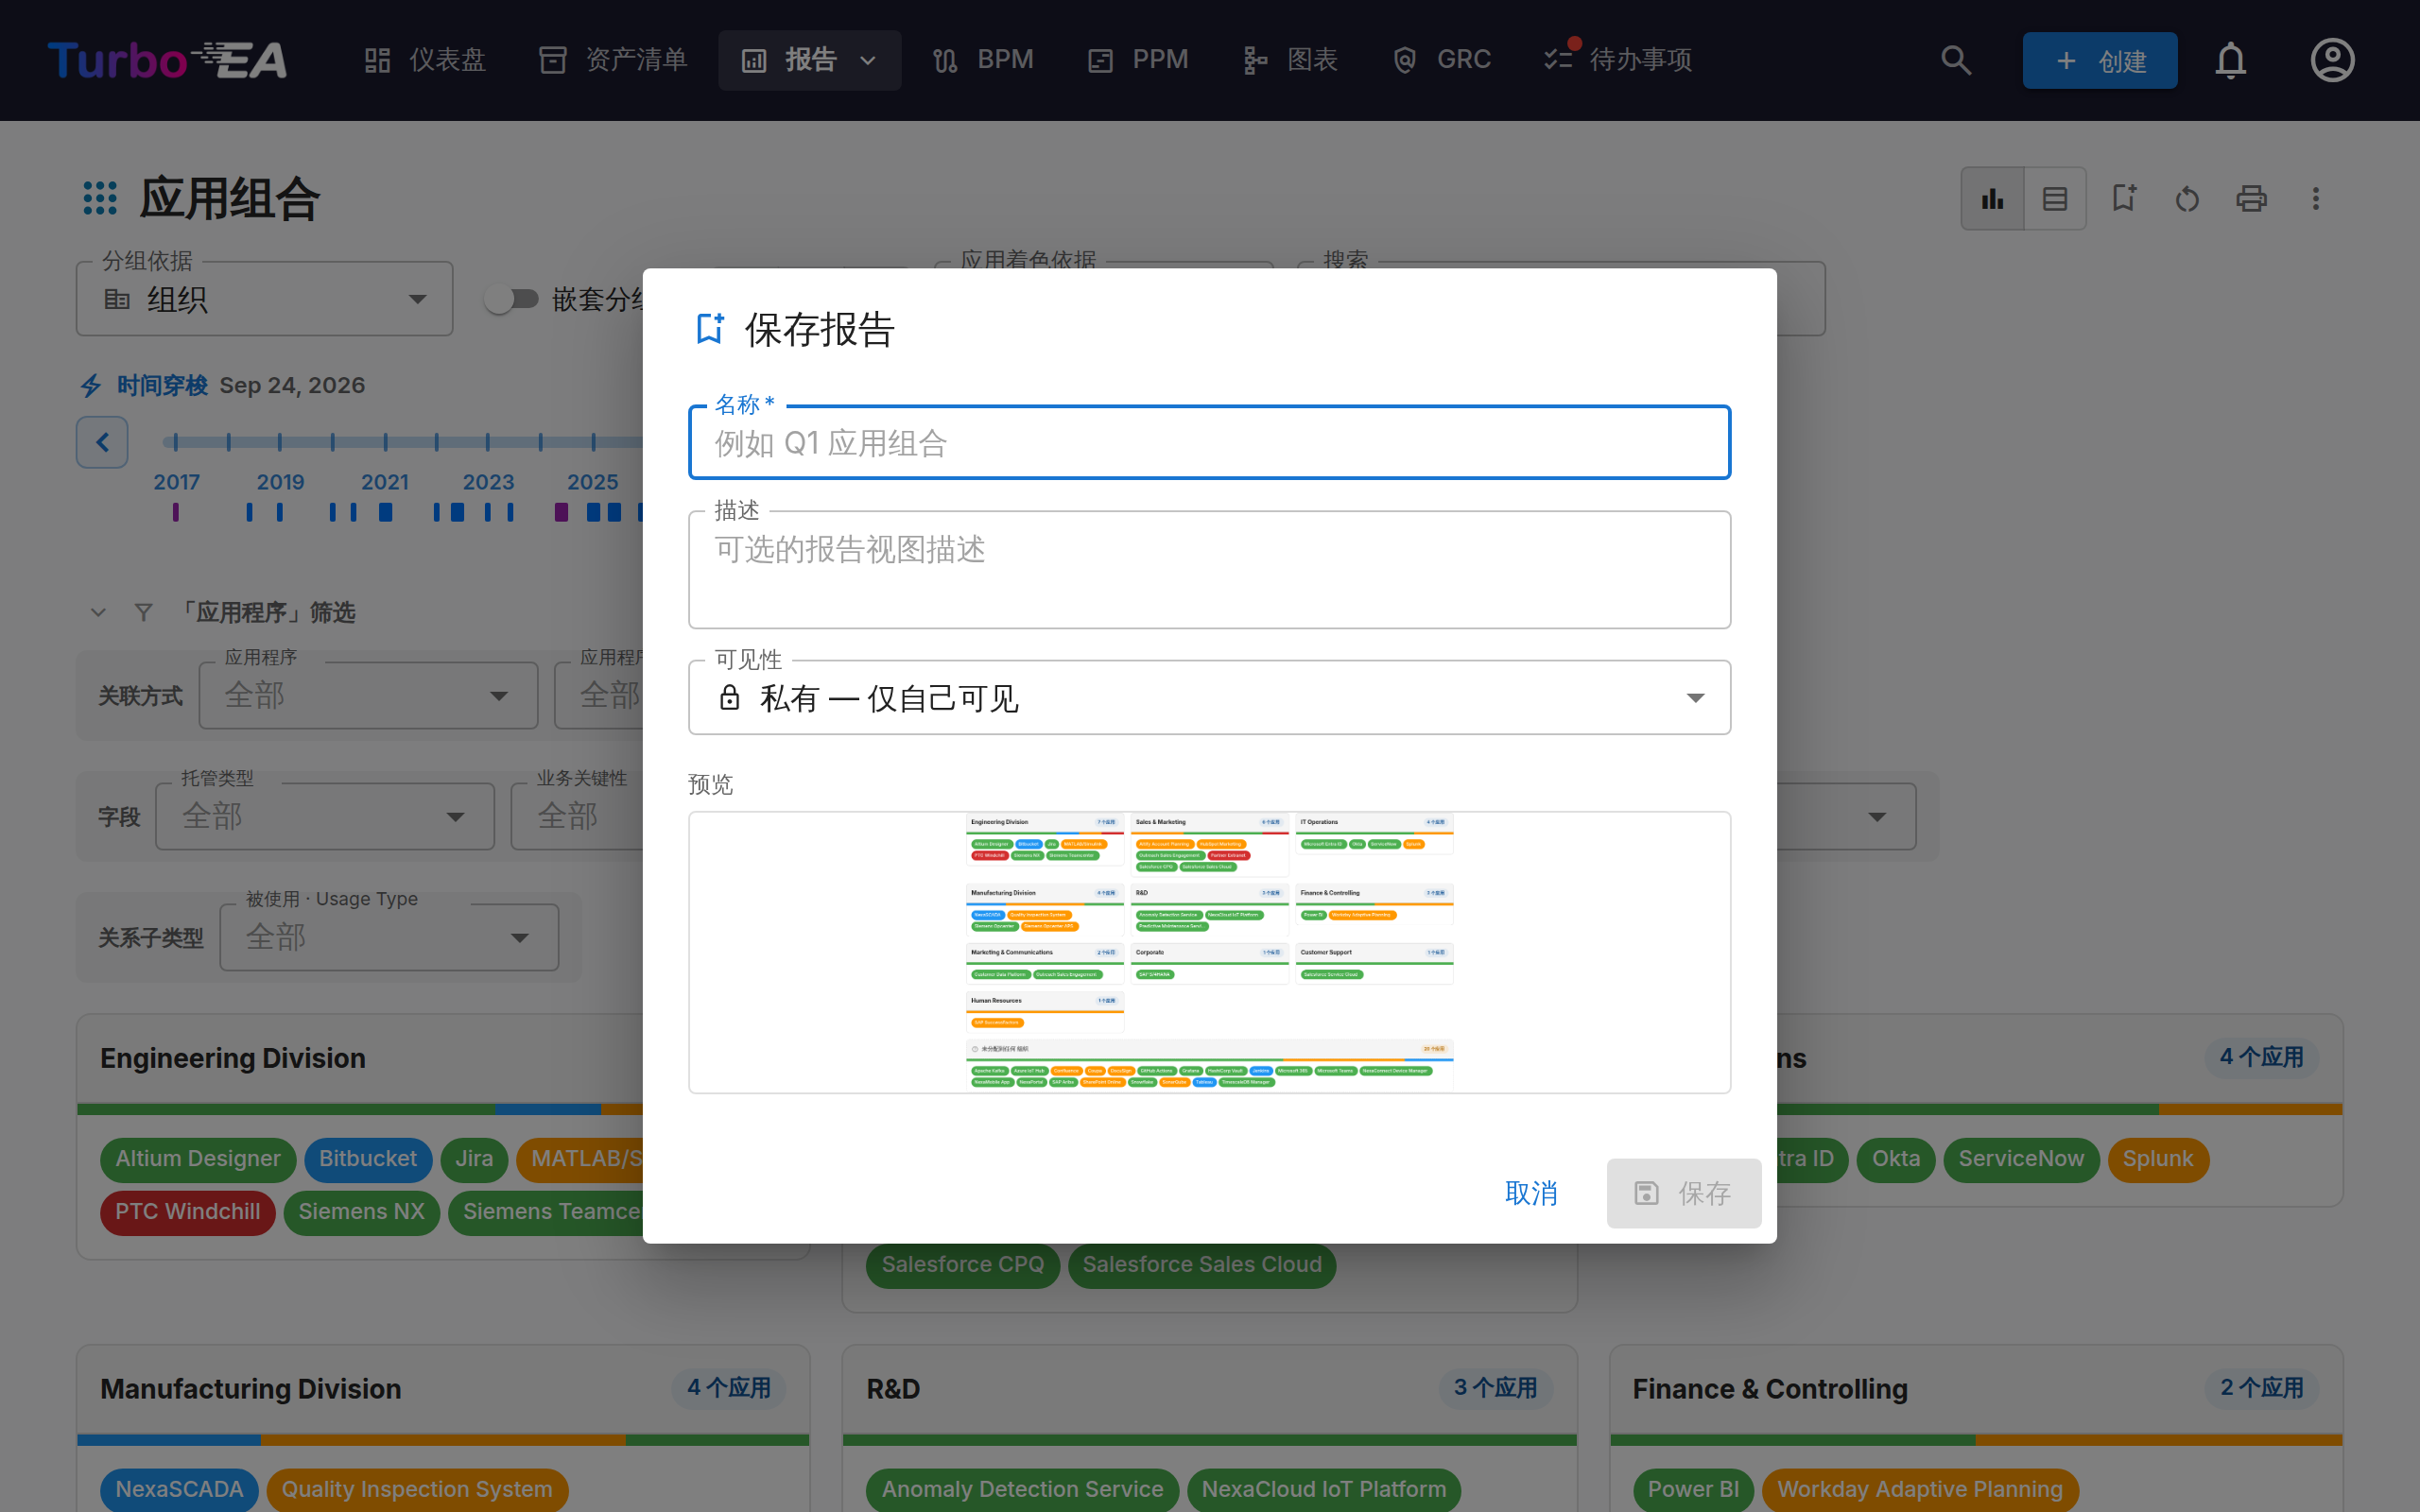Open the user account avatar menu
Viewport: 2420px width, 1512px height.
[2332, 60]
